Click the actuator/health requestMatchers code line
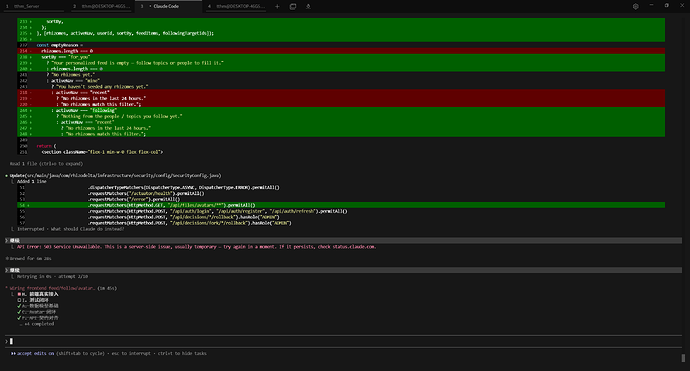This screenshot has height=371, width=690. [x=146, y=193]
